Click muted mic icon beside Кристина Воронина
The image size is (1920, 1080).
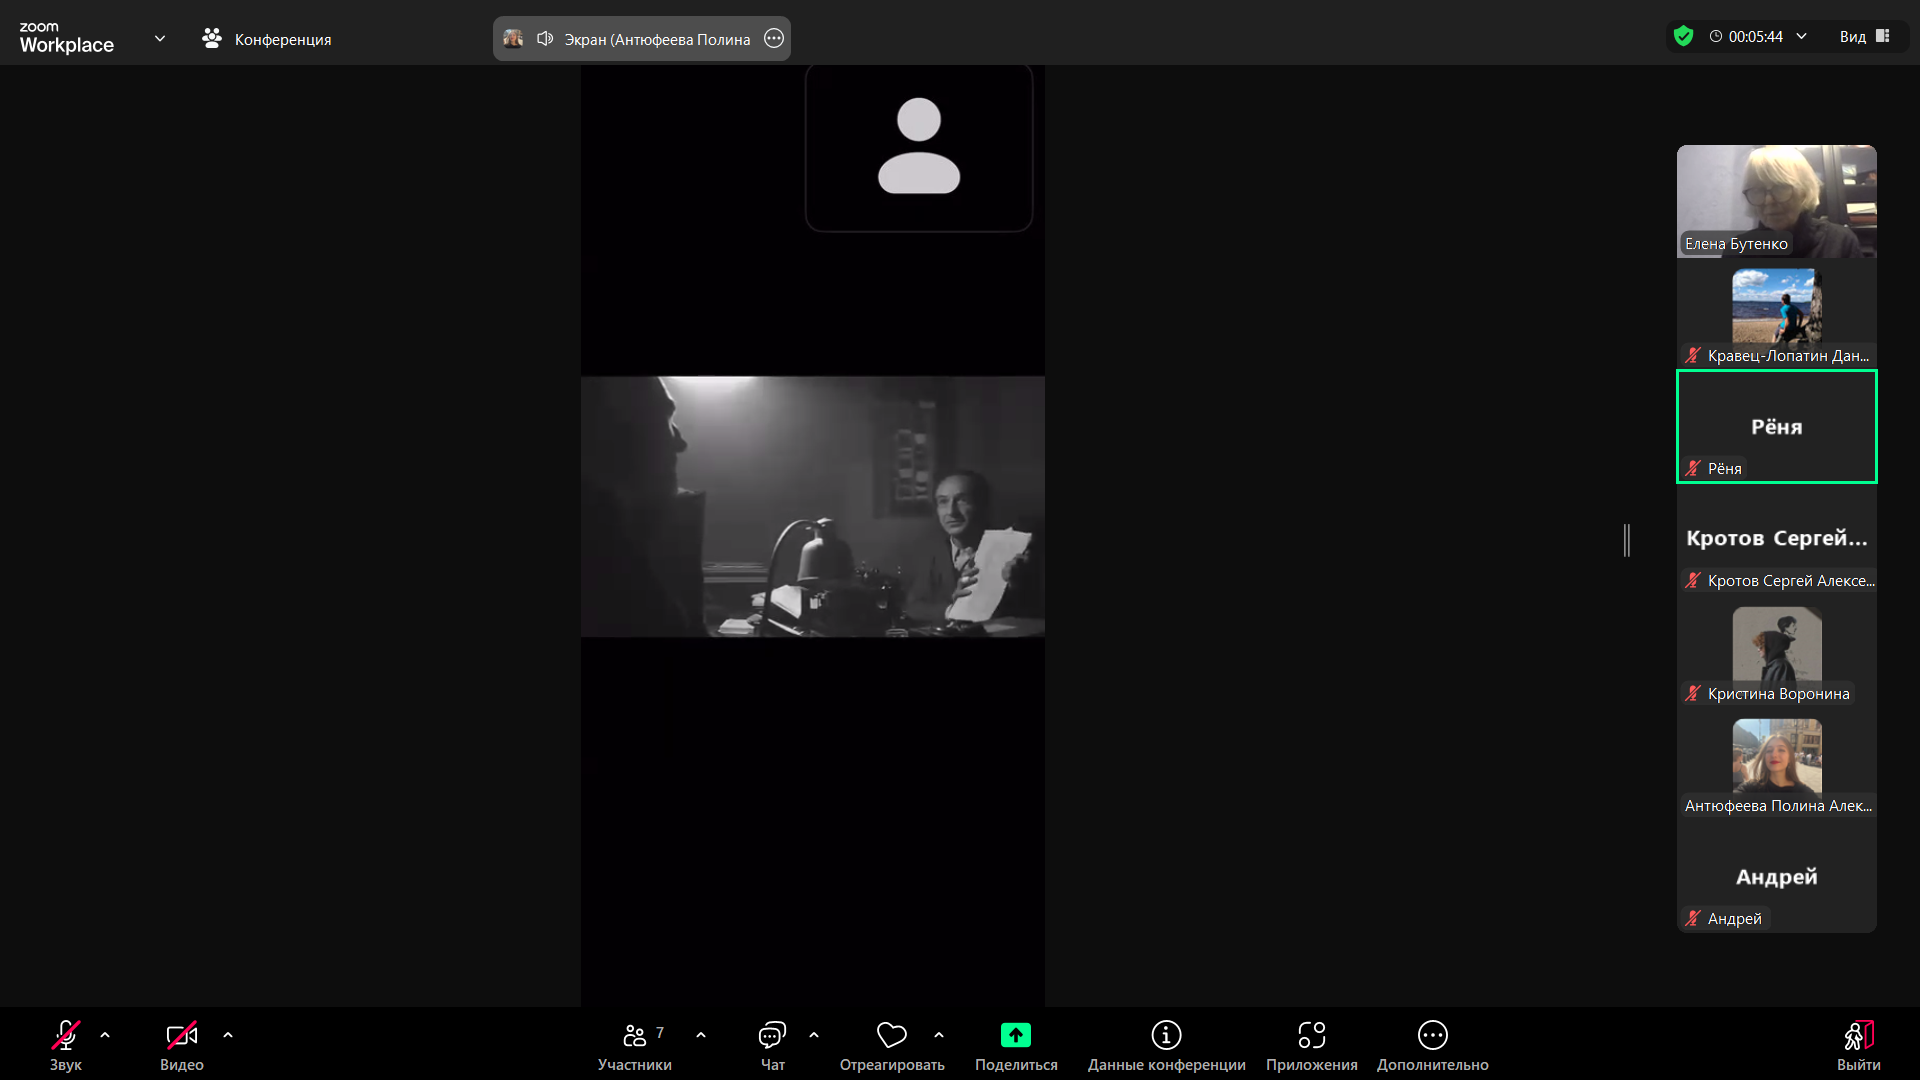pos(1693,693)
